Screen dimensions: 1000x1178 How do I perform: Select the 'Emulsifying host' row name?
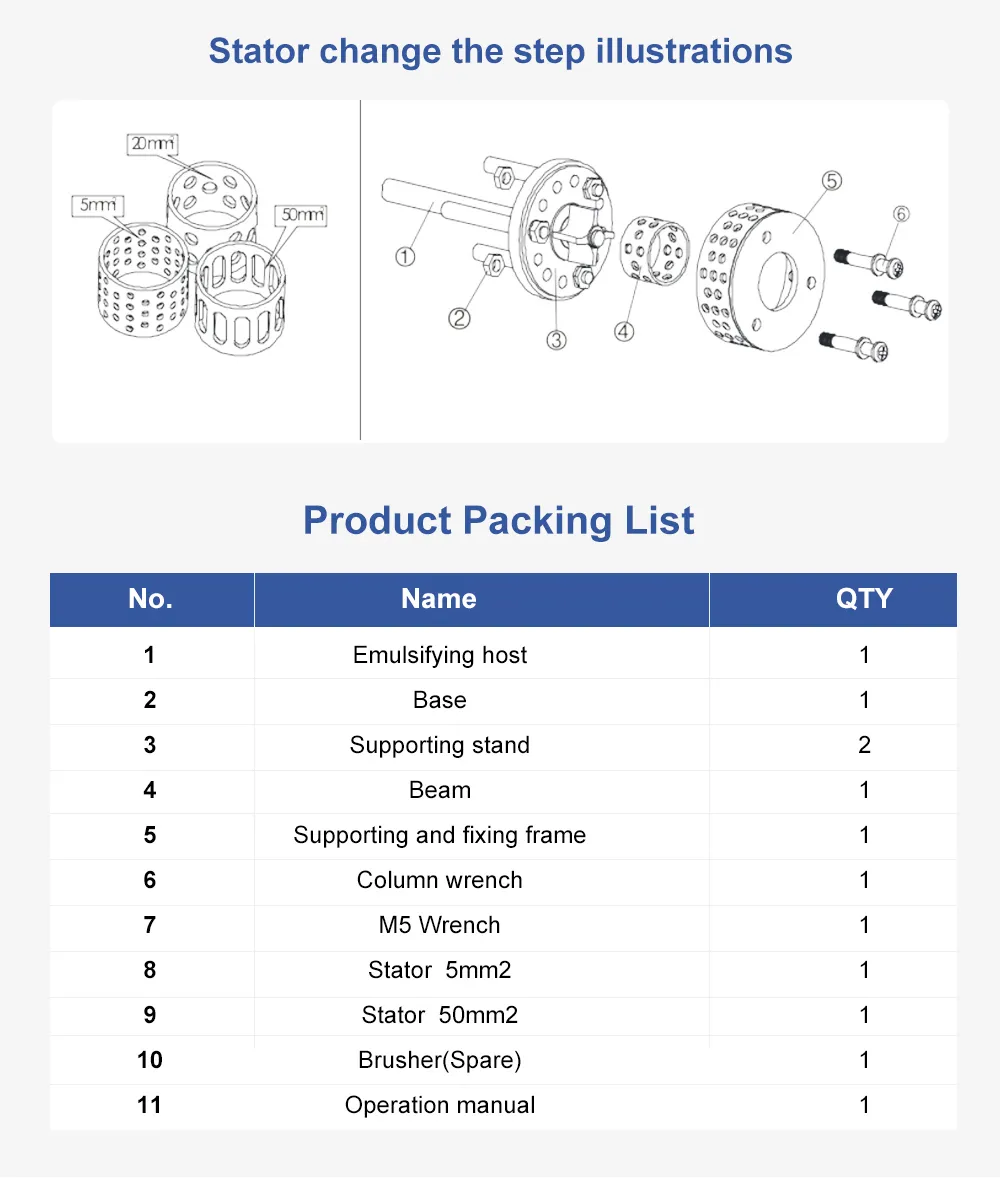[440, 655]
